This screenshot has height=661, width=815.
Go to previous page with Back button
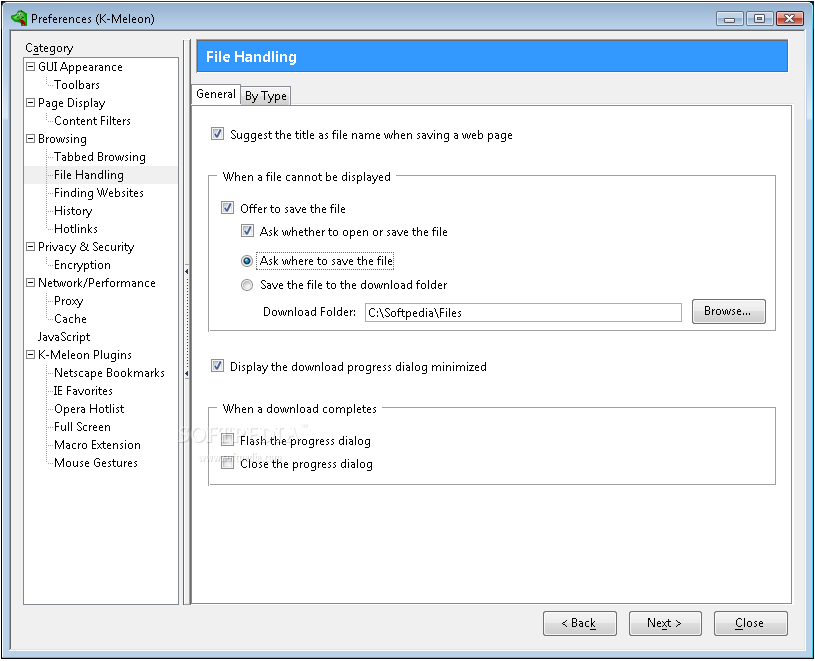580,623
